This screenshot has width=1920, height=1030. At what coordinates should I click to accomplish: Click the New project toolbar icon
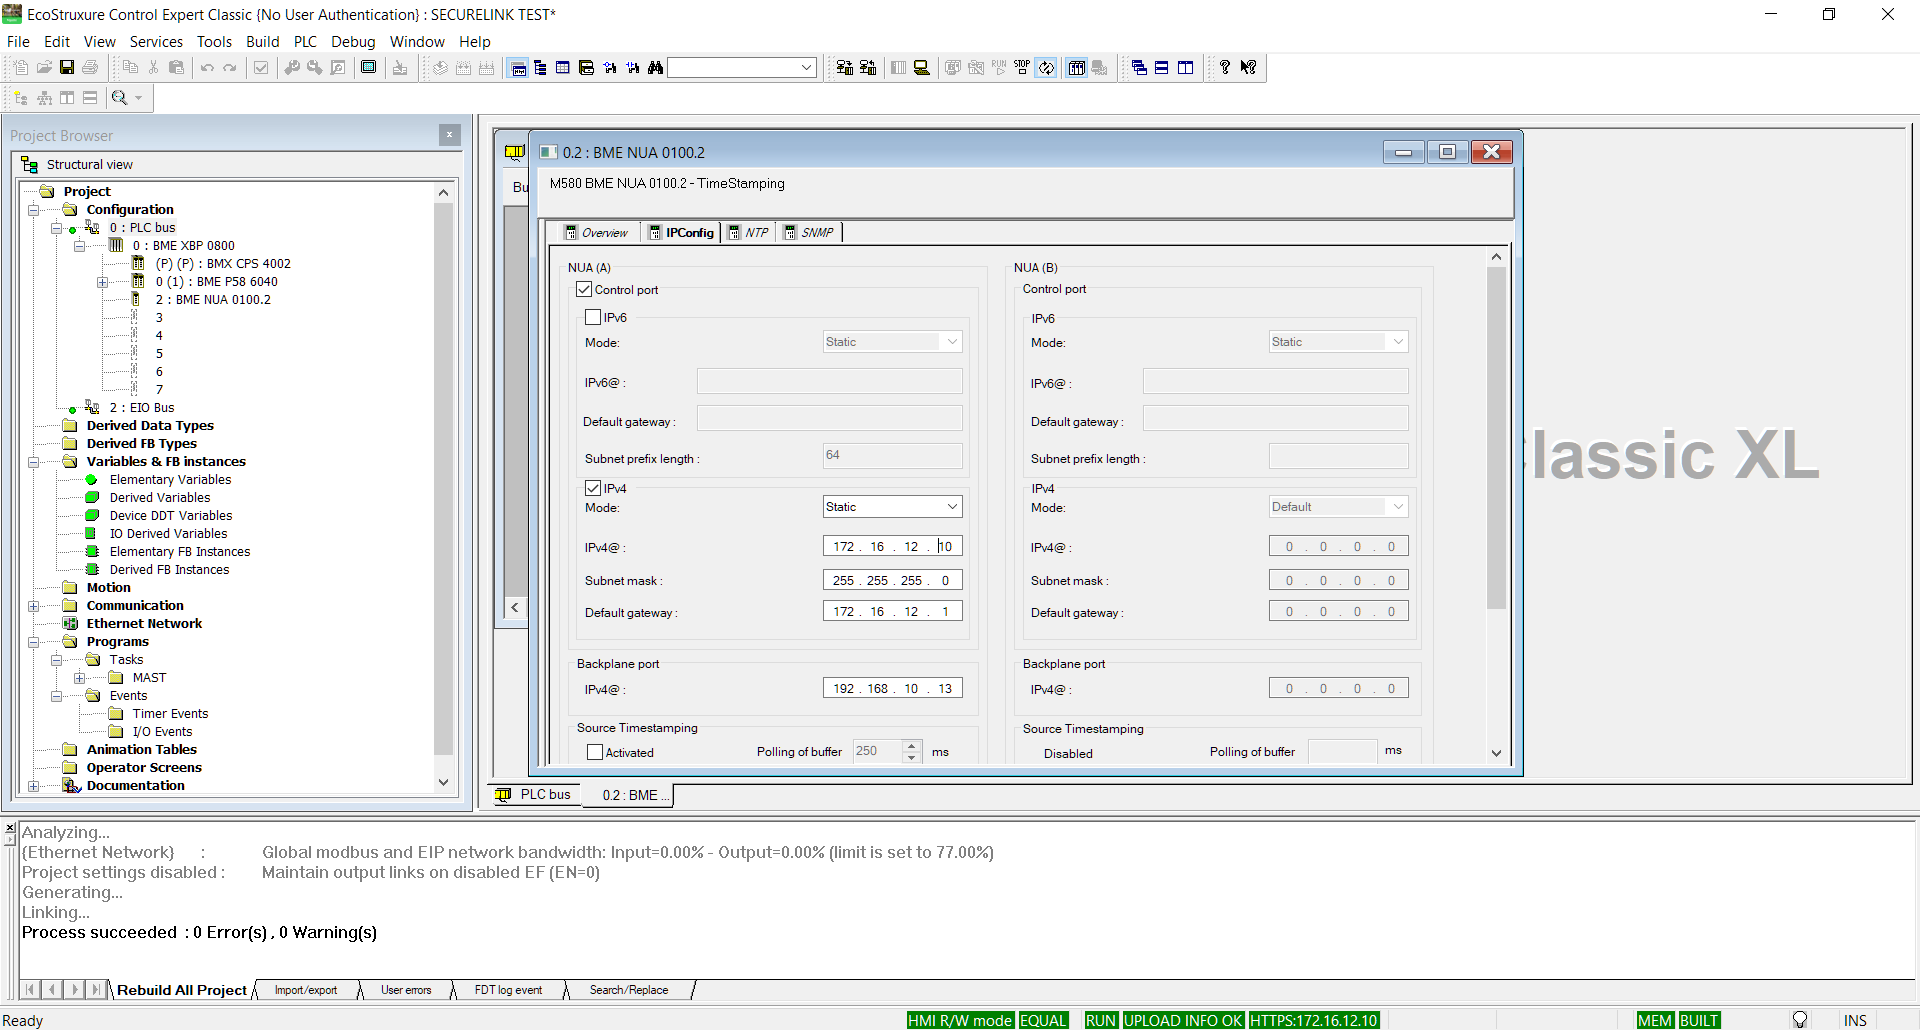click(x=21, y=67)
